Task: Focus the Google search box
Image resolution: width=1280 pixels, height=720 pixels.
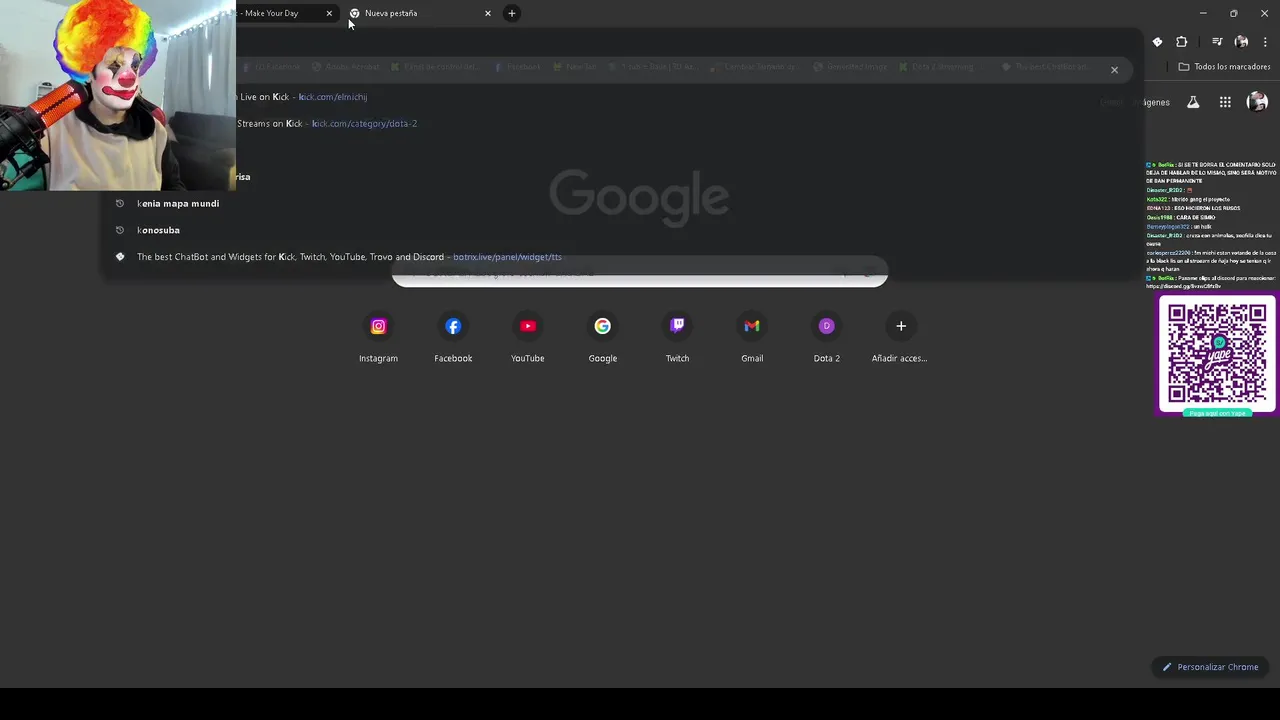Action: click(x=639, y=273)
